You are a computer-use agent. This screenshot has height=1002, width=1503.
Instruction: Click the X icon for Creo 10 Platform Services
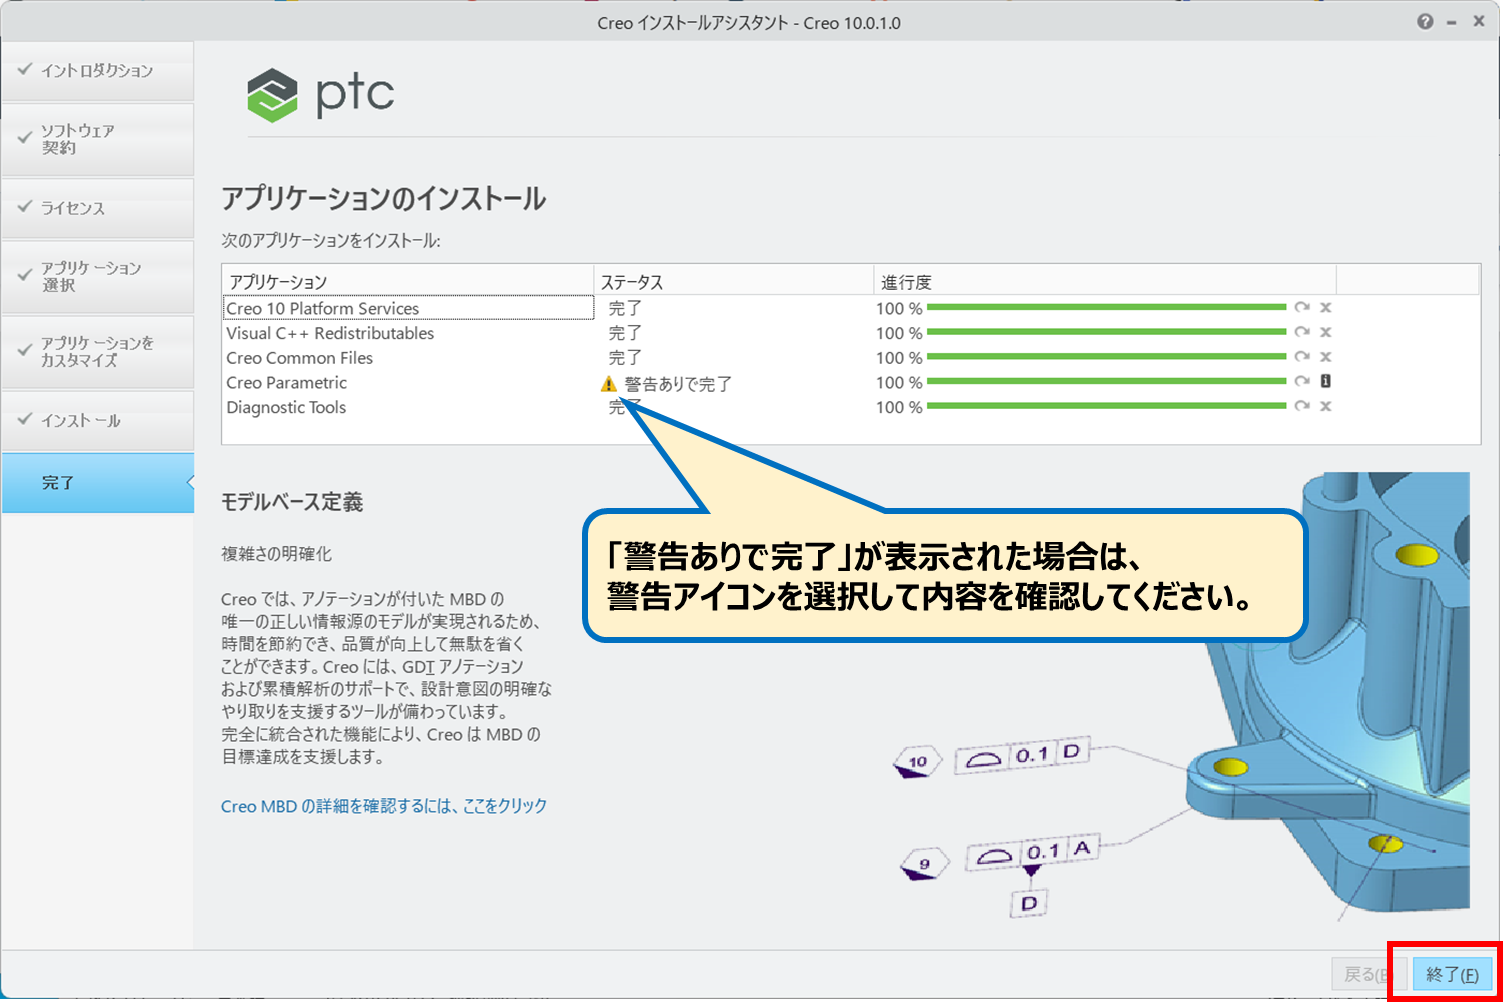click(x=1325, y=308)
